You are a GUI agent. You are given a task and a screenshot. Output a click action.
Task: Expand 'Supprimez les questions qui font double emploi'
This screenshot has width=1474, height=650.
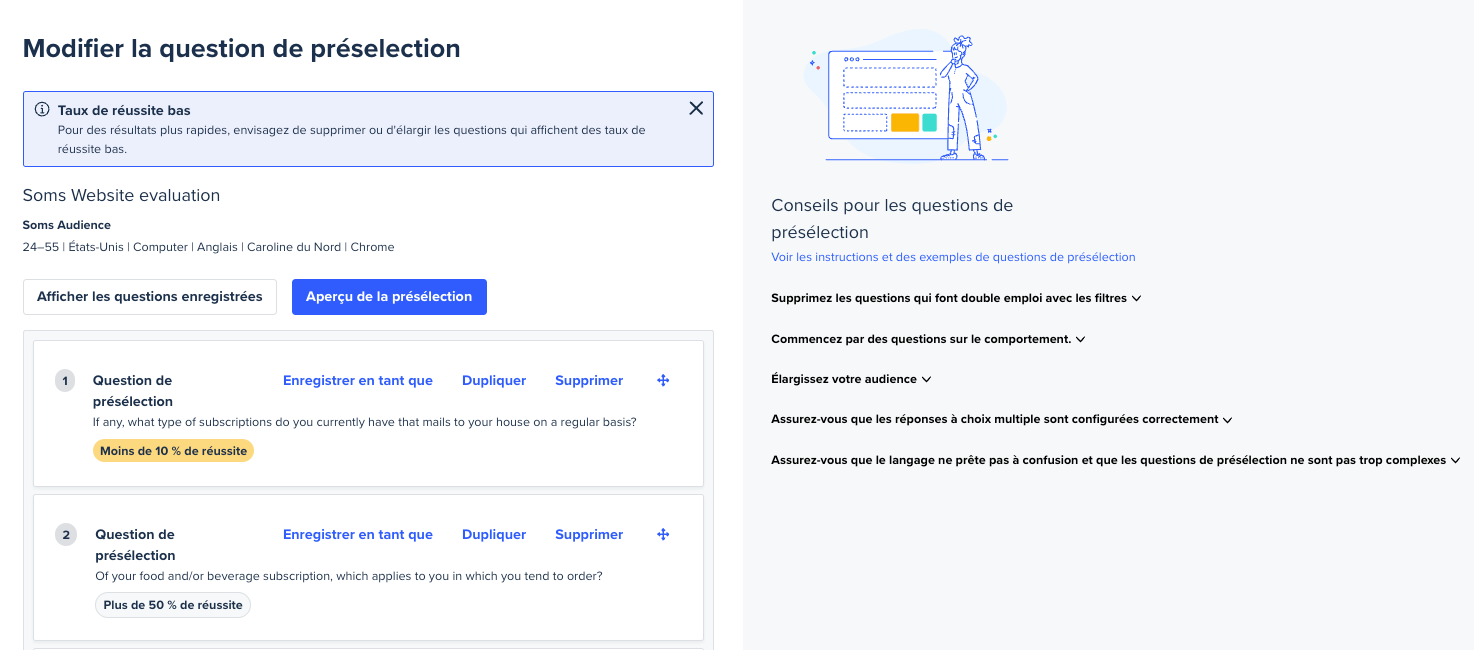[955, 298]
